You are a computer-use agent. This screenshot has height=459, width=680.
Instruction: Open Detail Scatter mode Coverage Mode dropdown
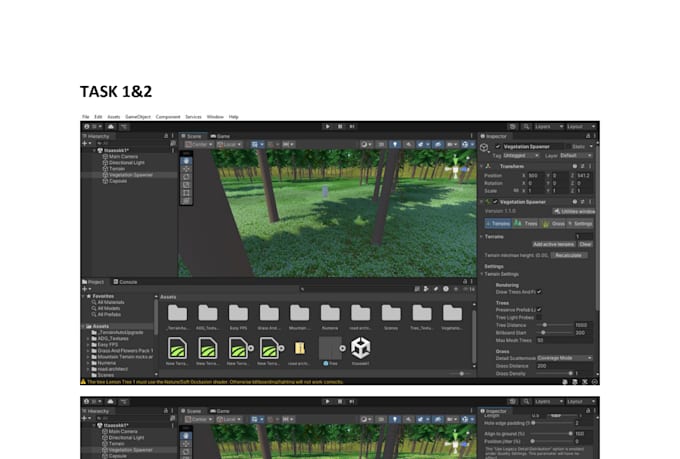pos(565,358)
